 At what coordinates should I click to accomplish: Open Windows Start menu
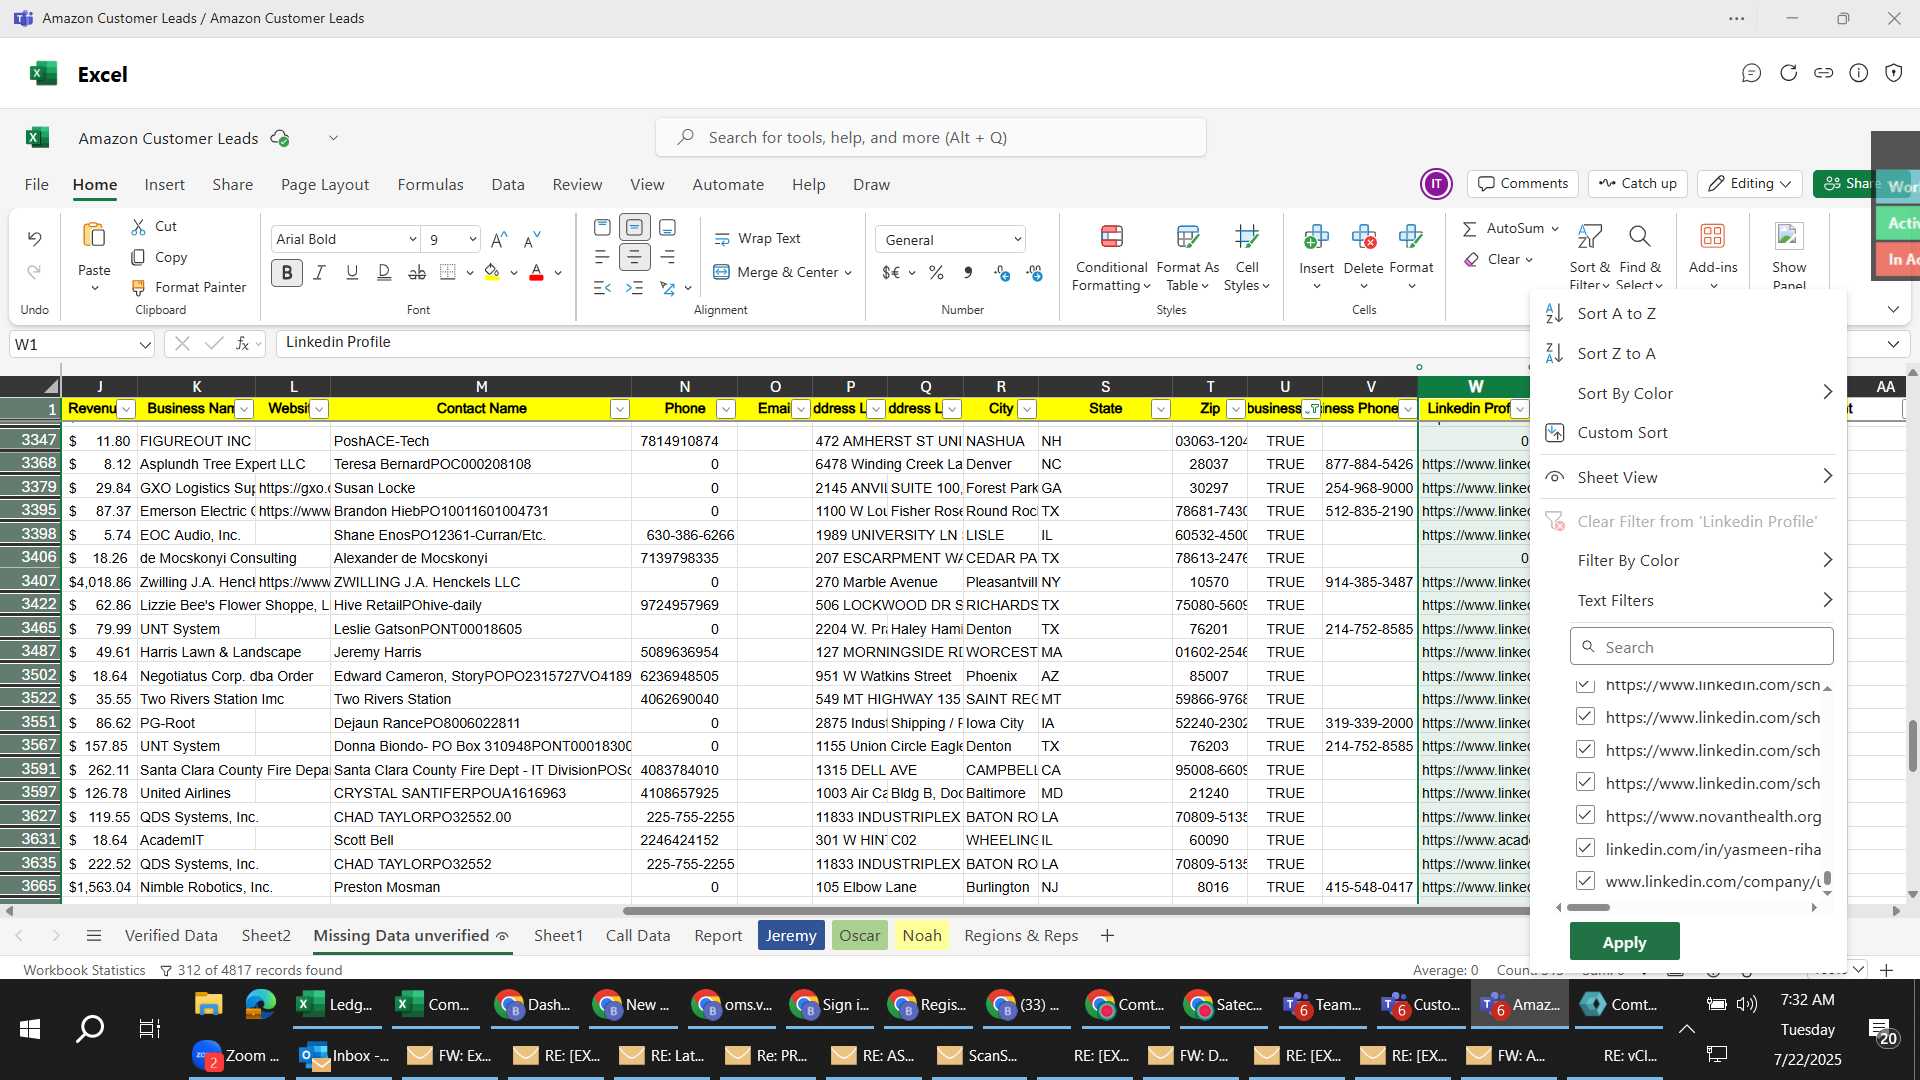click(30, 1028)
